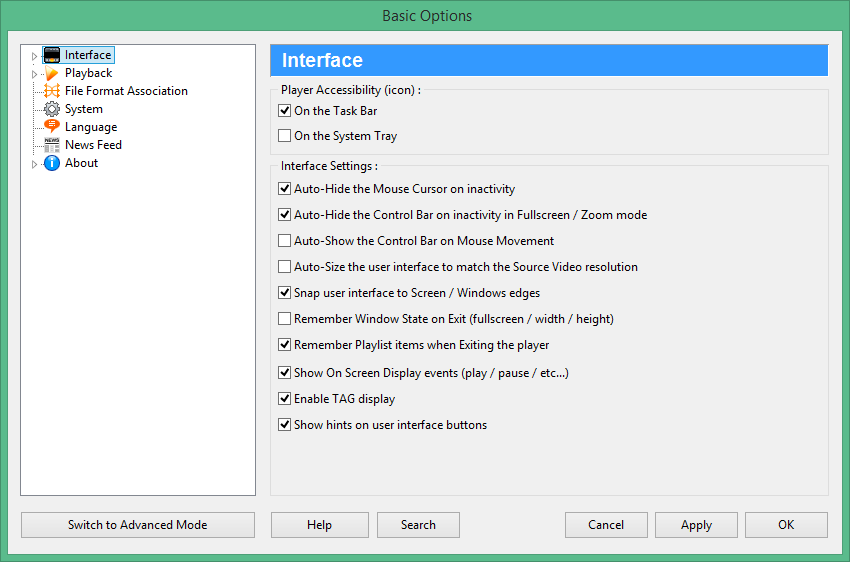
Task: Click the Interface icon in the tree
Action: [x=52, y=55]
